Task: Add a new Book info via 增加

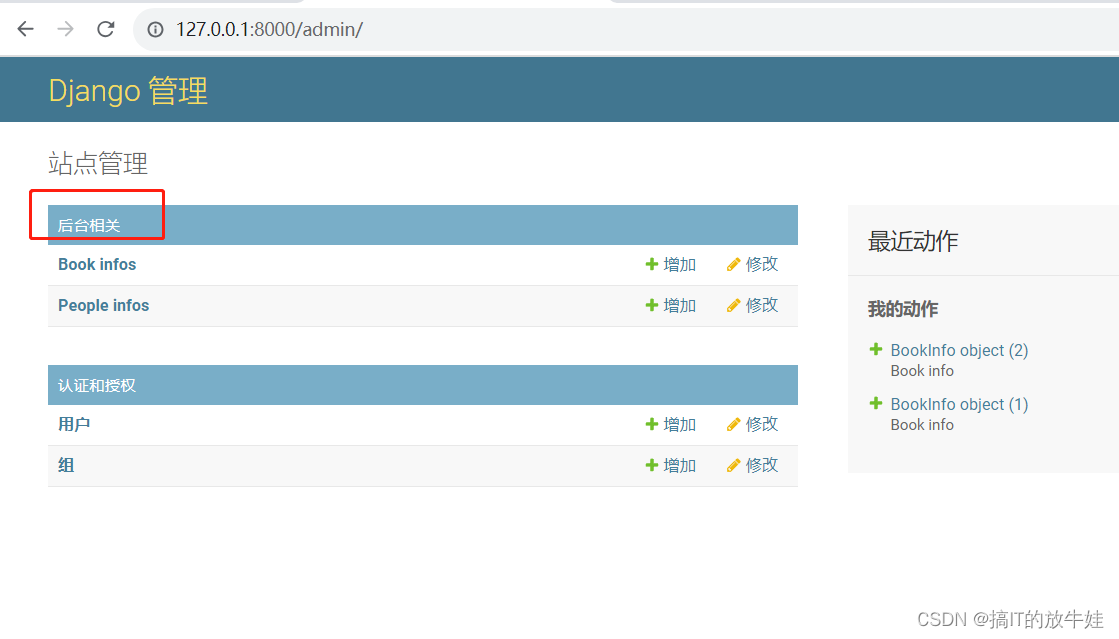Action: coord(671,264)
